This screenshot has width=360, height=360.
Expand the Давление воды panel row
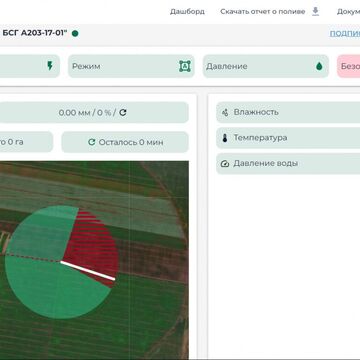coord(288,163)
